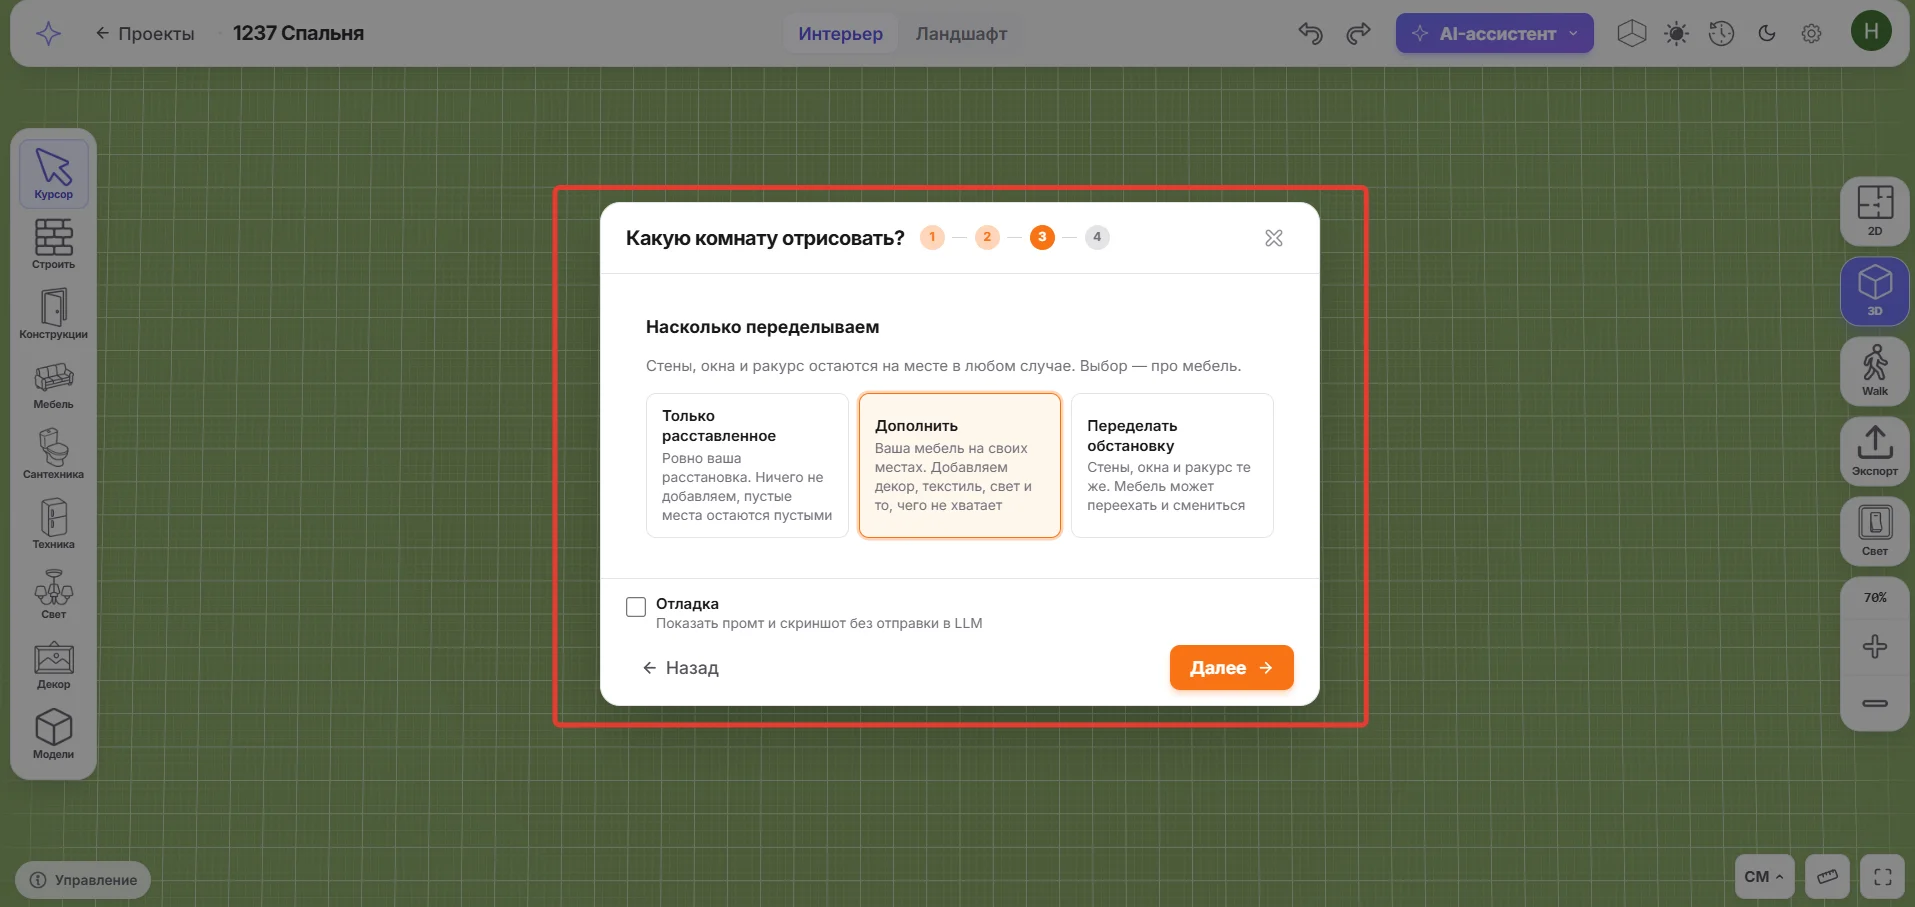Screen dimensions: 1915x907
Task: Switch to the Интерьер tab
Action: (840, 33)
